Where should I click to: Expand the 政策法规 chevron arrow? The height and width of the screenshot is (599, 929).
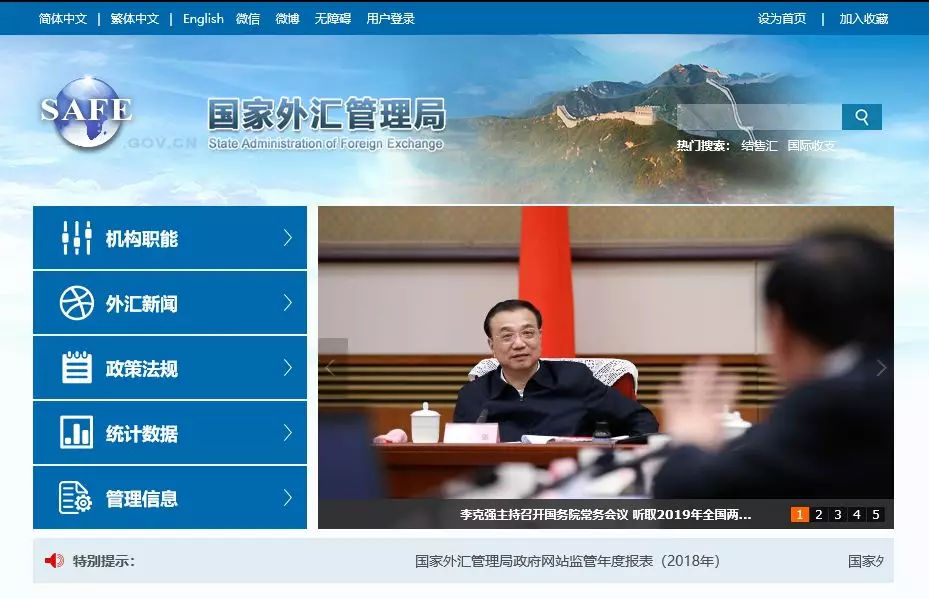pyautogui.click(x=287, y=368)
